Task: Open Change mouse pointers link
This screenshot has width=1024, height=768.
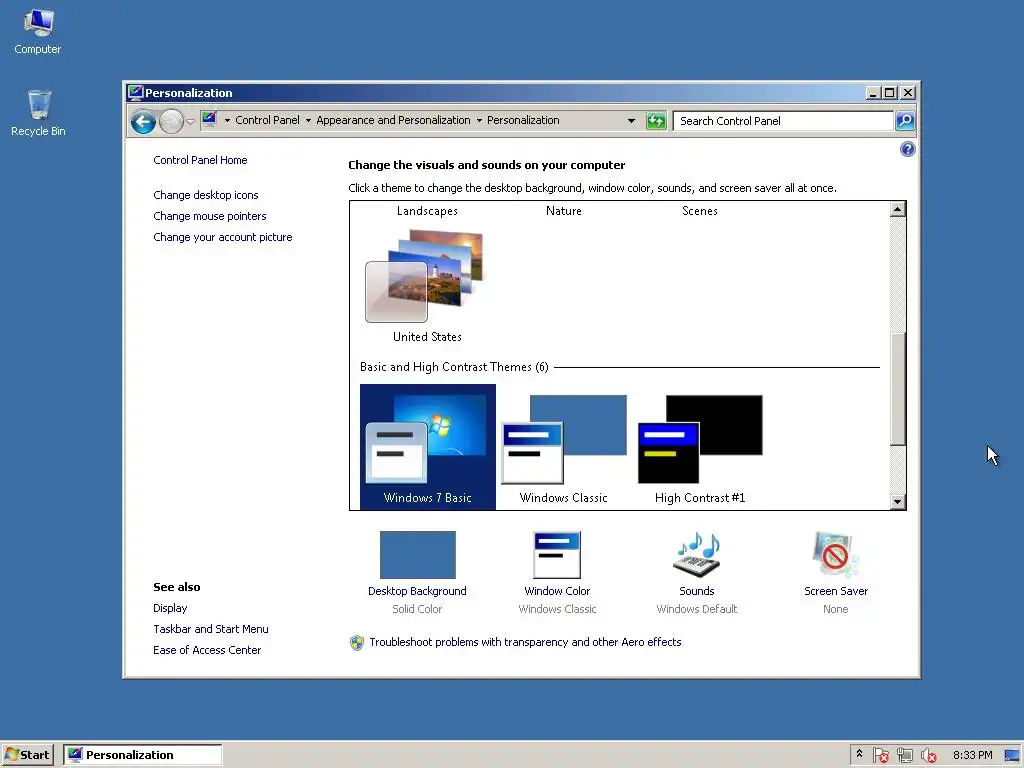Action: click(210, 216)
